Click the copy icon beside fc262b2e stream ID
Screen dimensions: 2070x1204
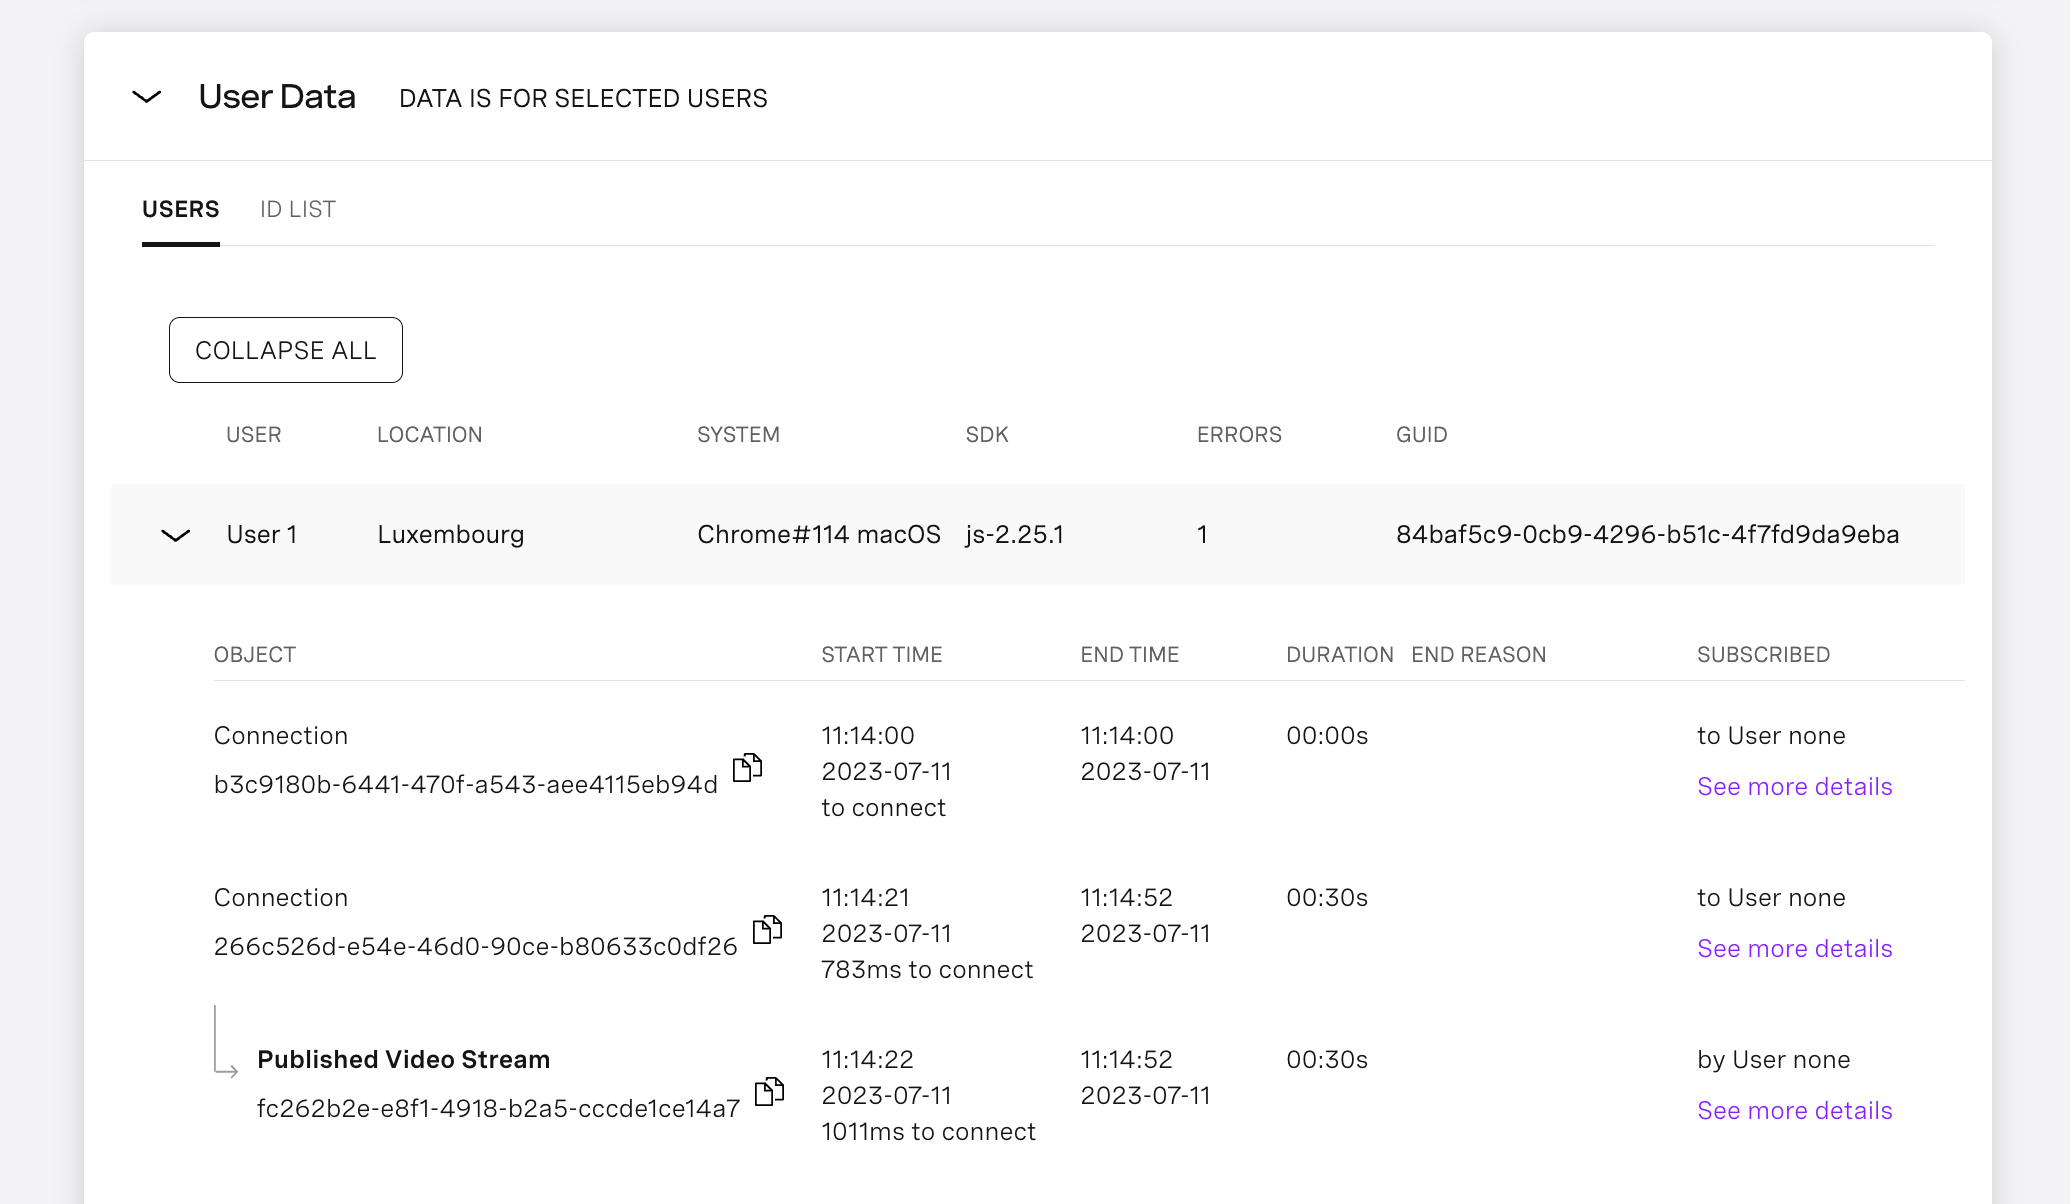coord(771,1092)
